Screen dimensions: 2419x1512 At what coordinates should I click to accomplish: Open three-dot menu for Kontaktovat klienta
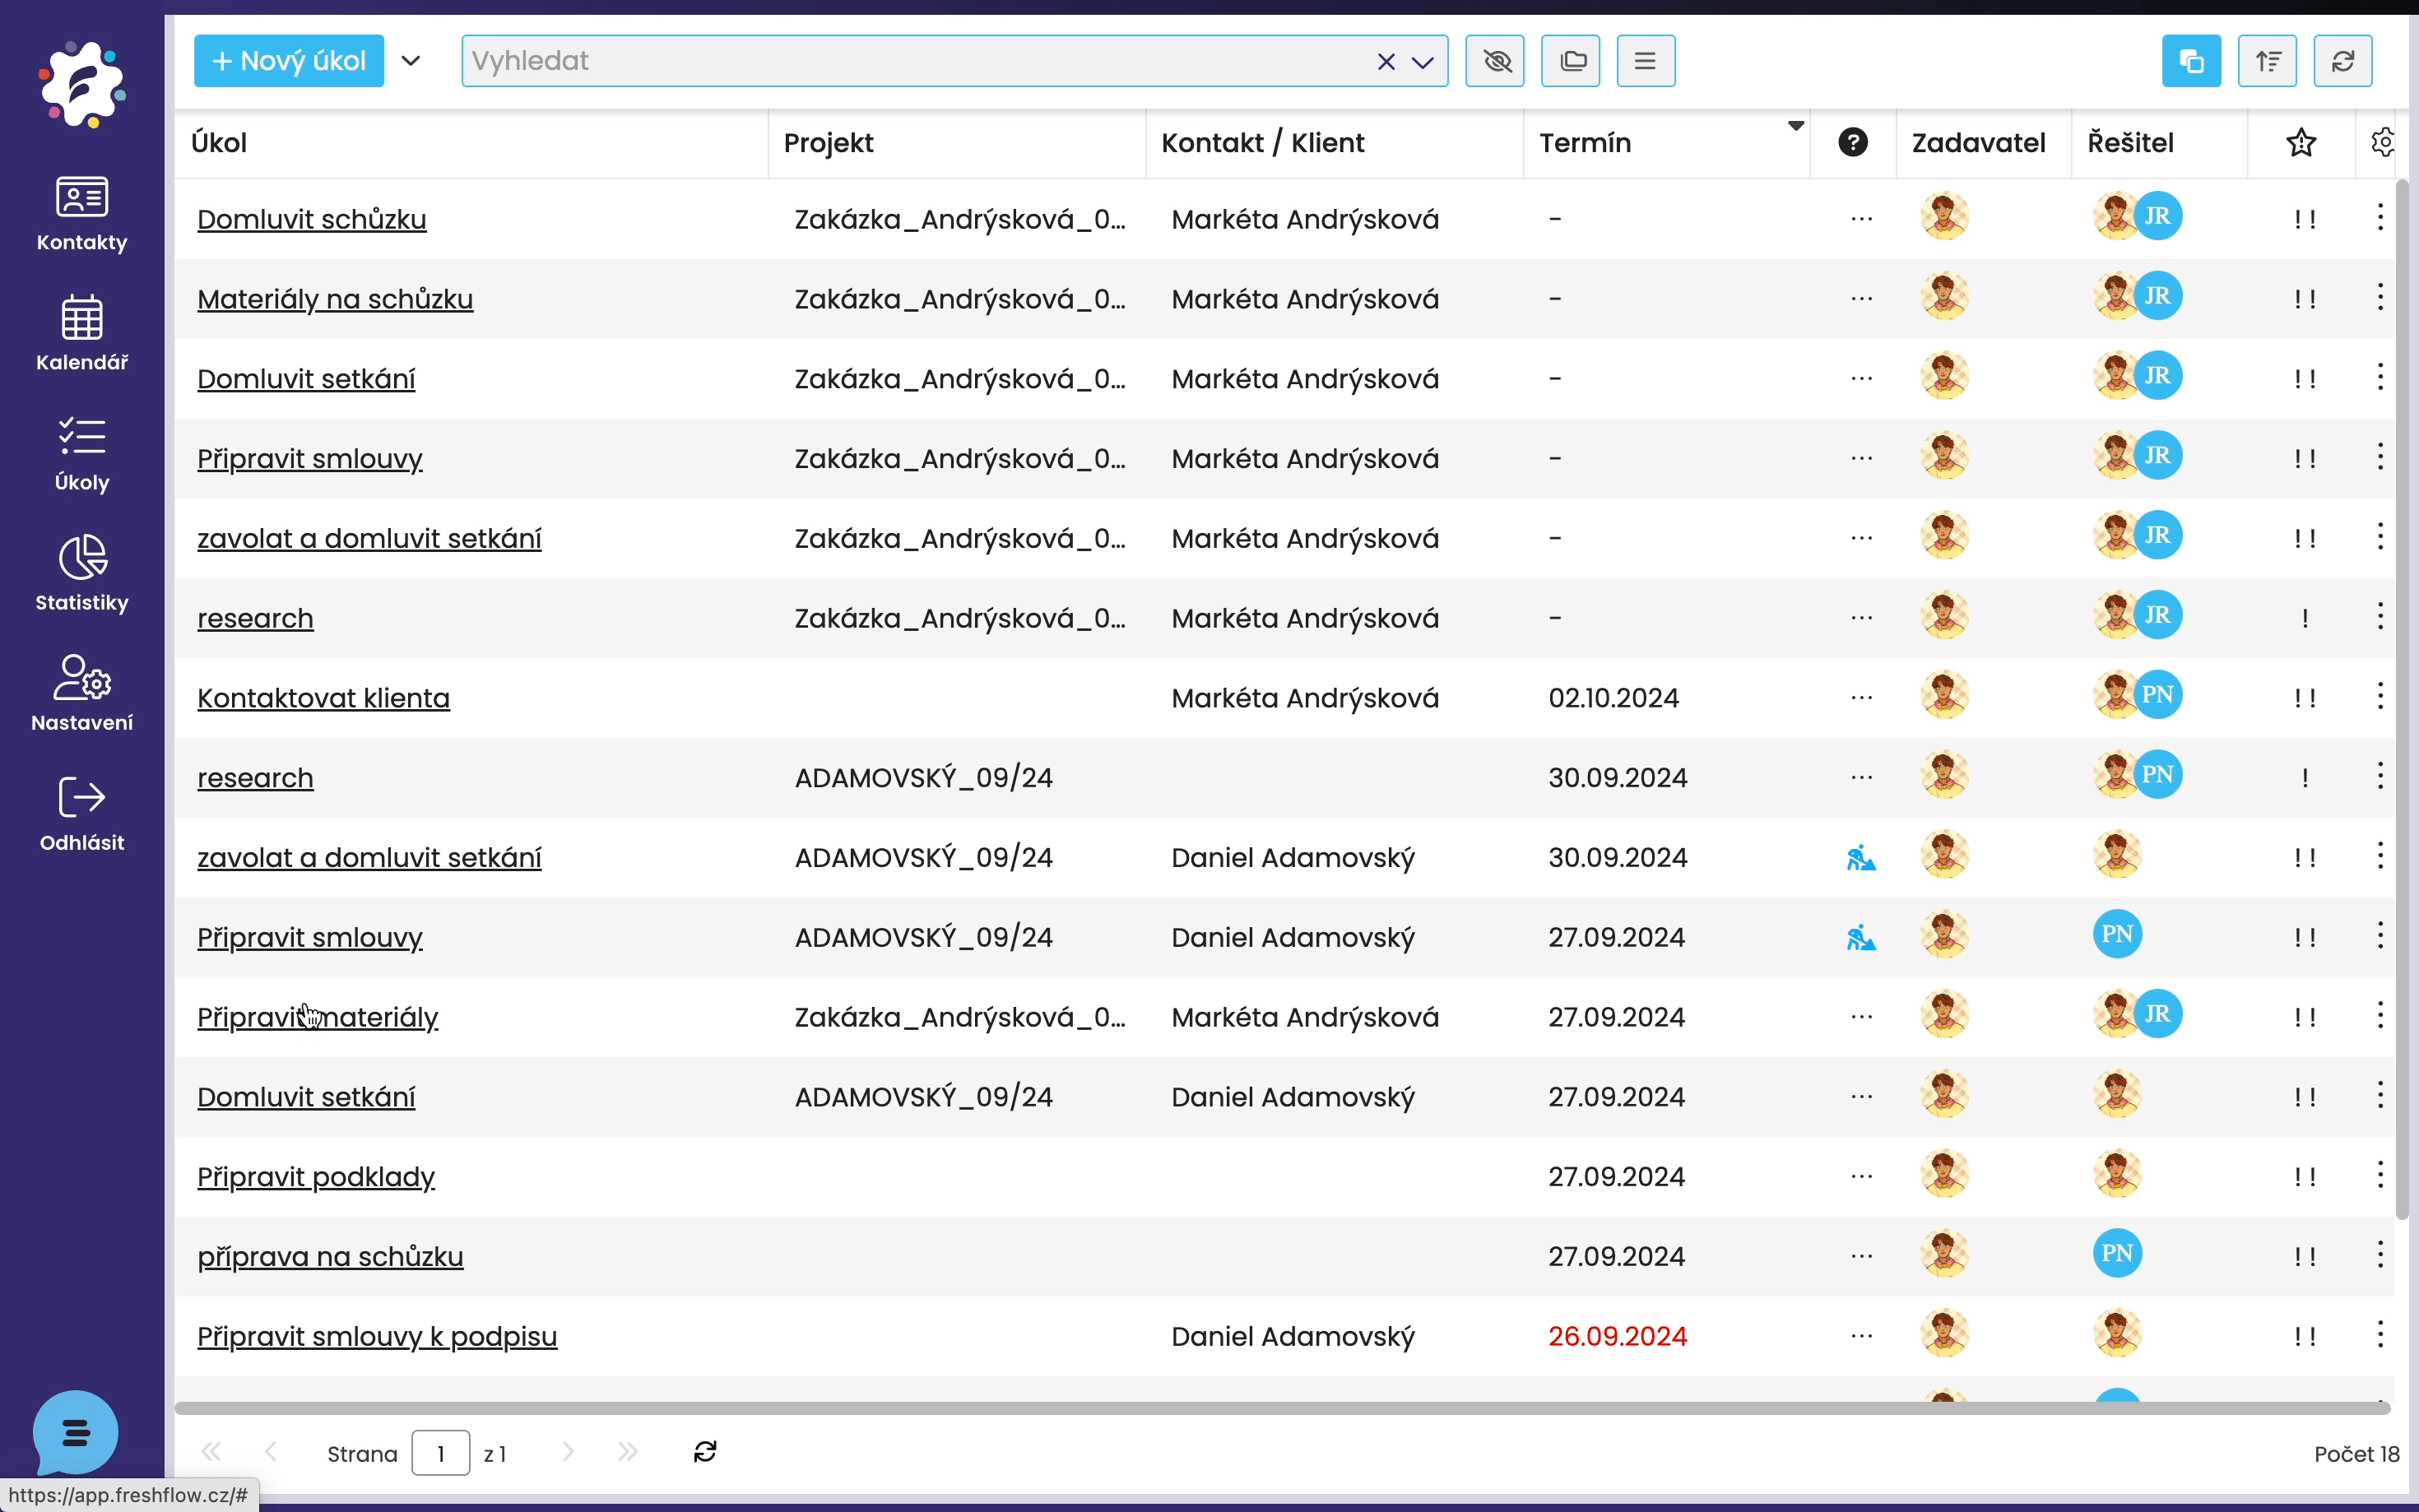point(2379,696)
